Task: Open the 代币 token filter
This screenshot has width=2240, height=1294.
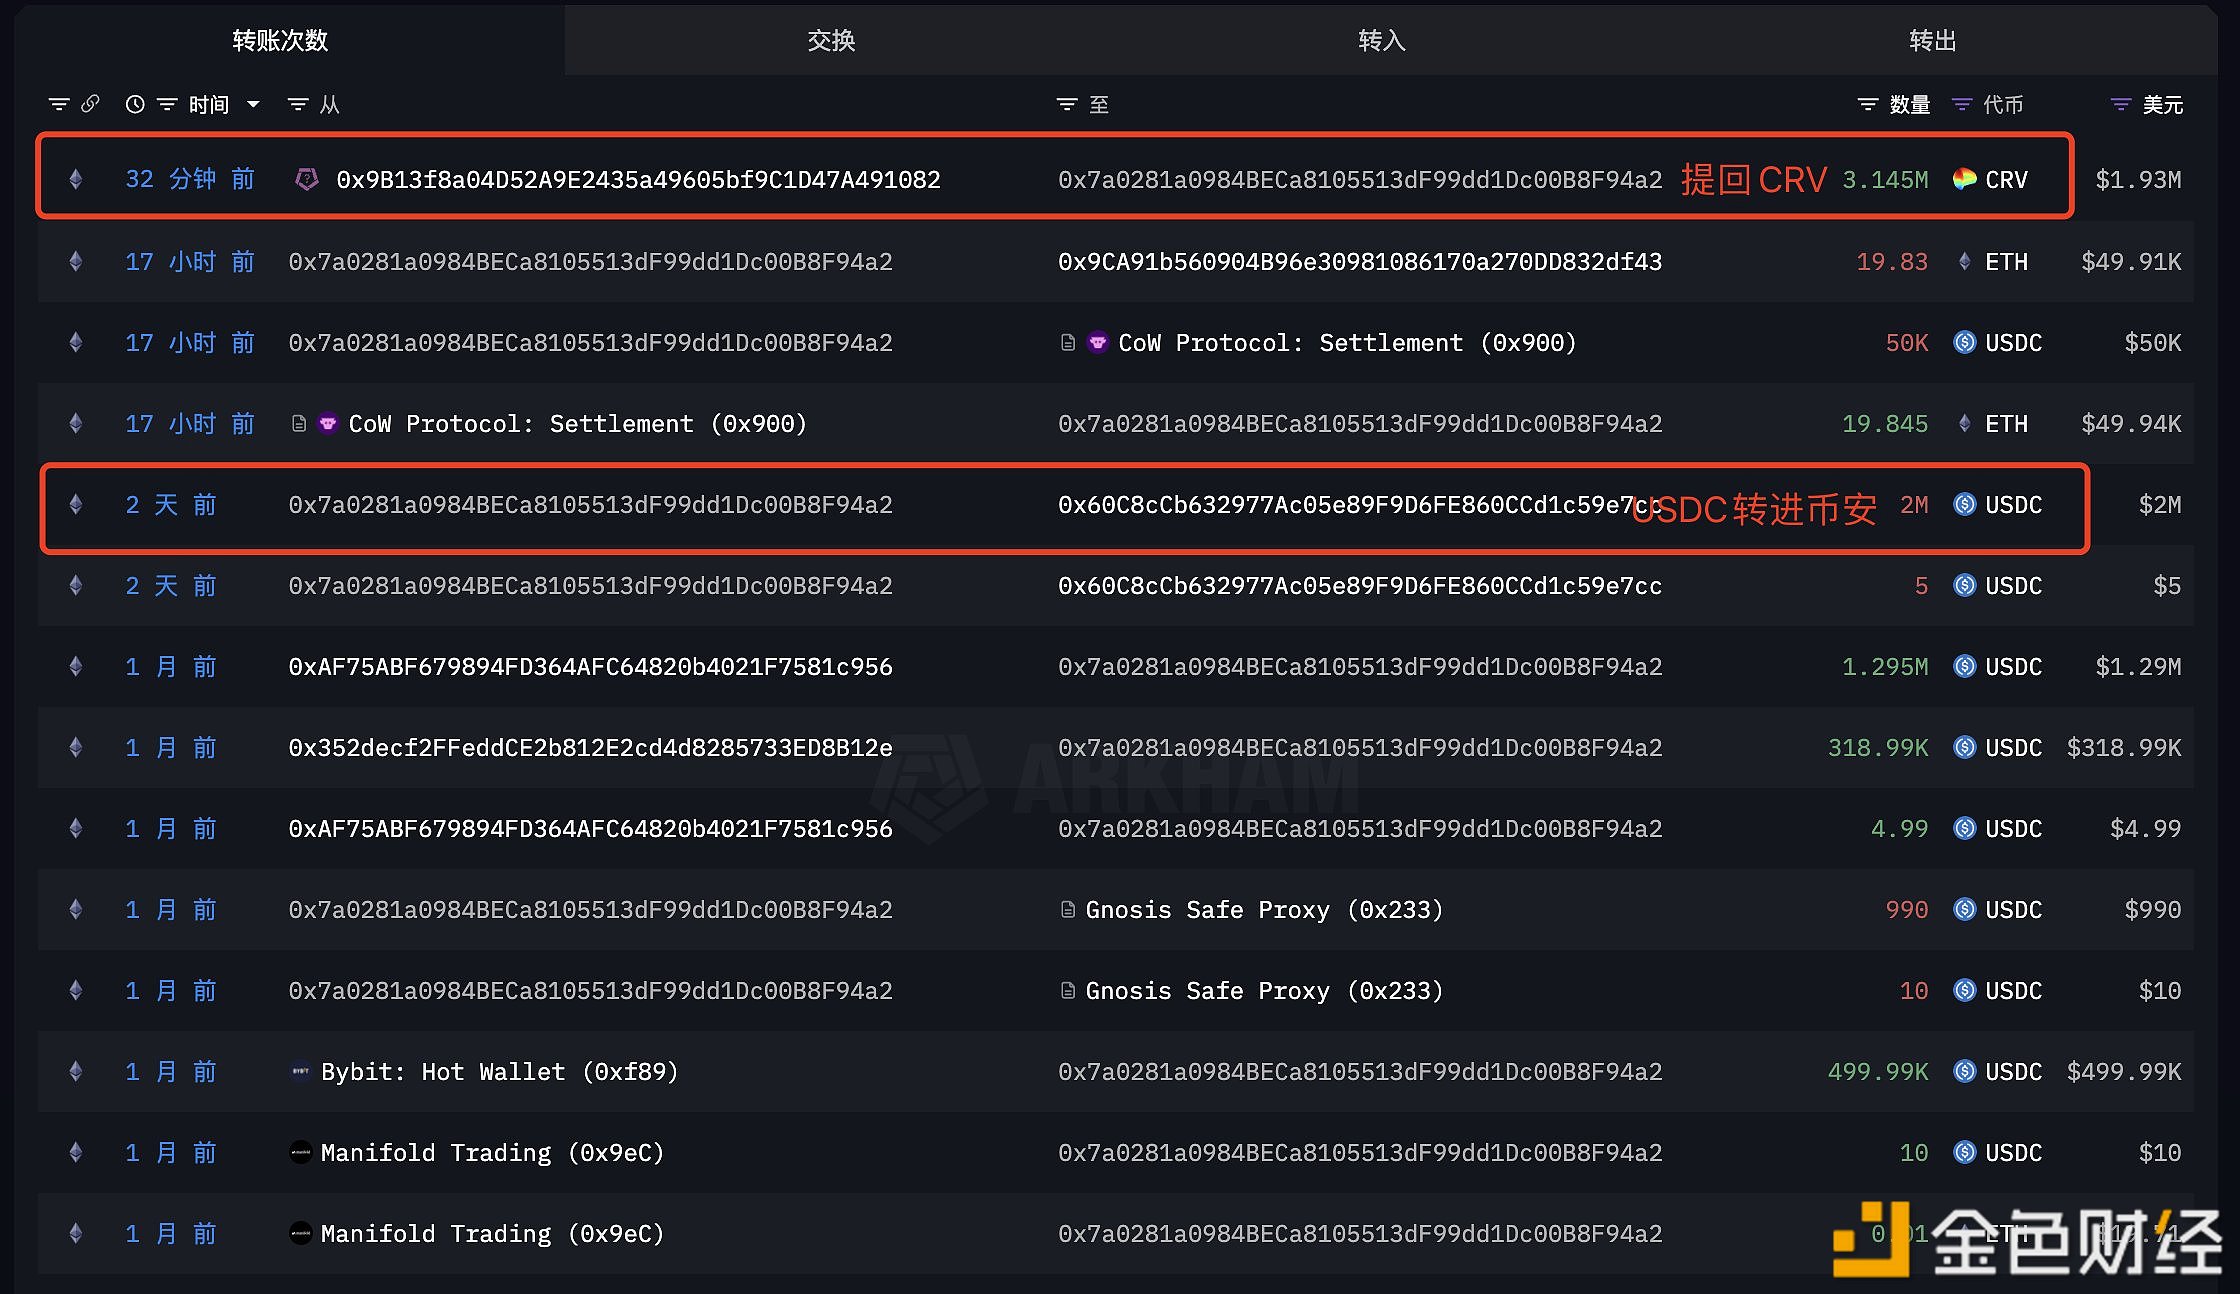Action: click(1962, 104)
